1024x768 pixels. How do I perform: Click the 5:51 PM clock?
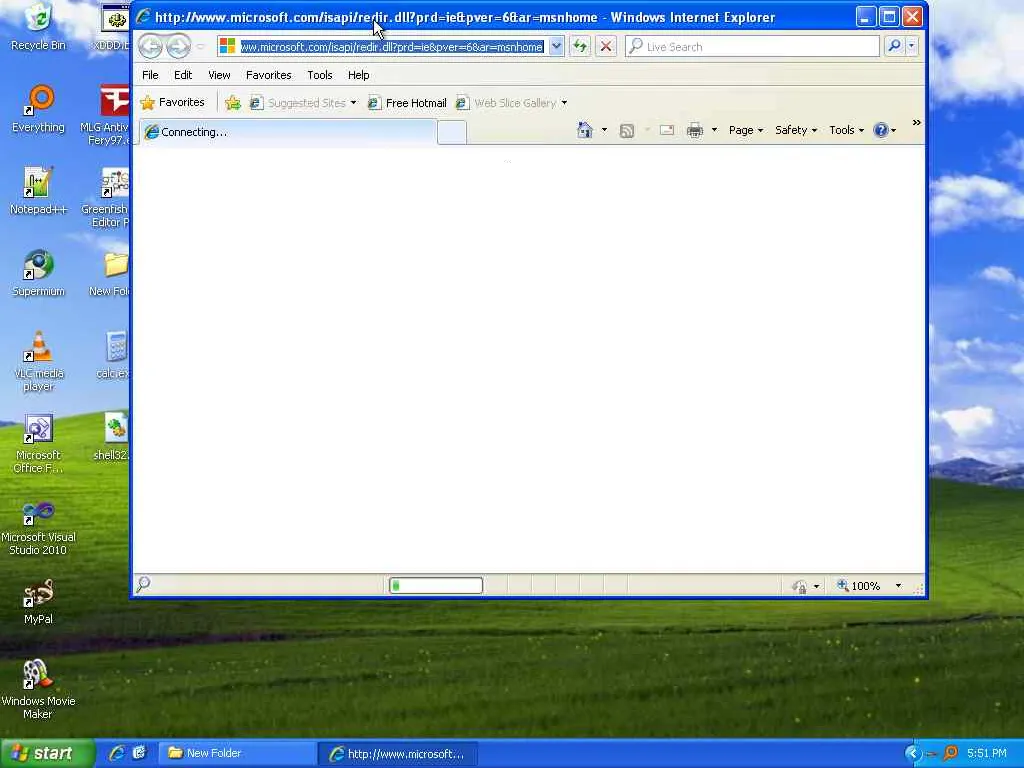987,754
